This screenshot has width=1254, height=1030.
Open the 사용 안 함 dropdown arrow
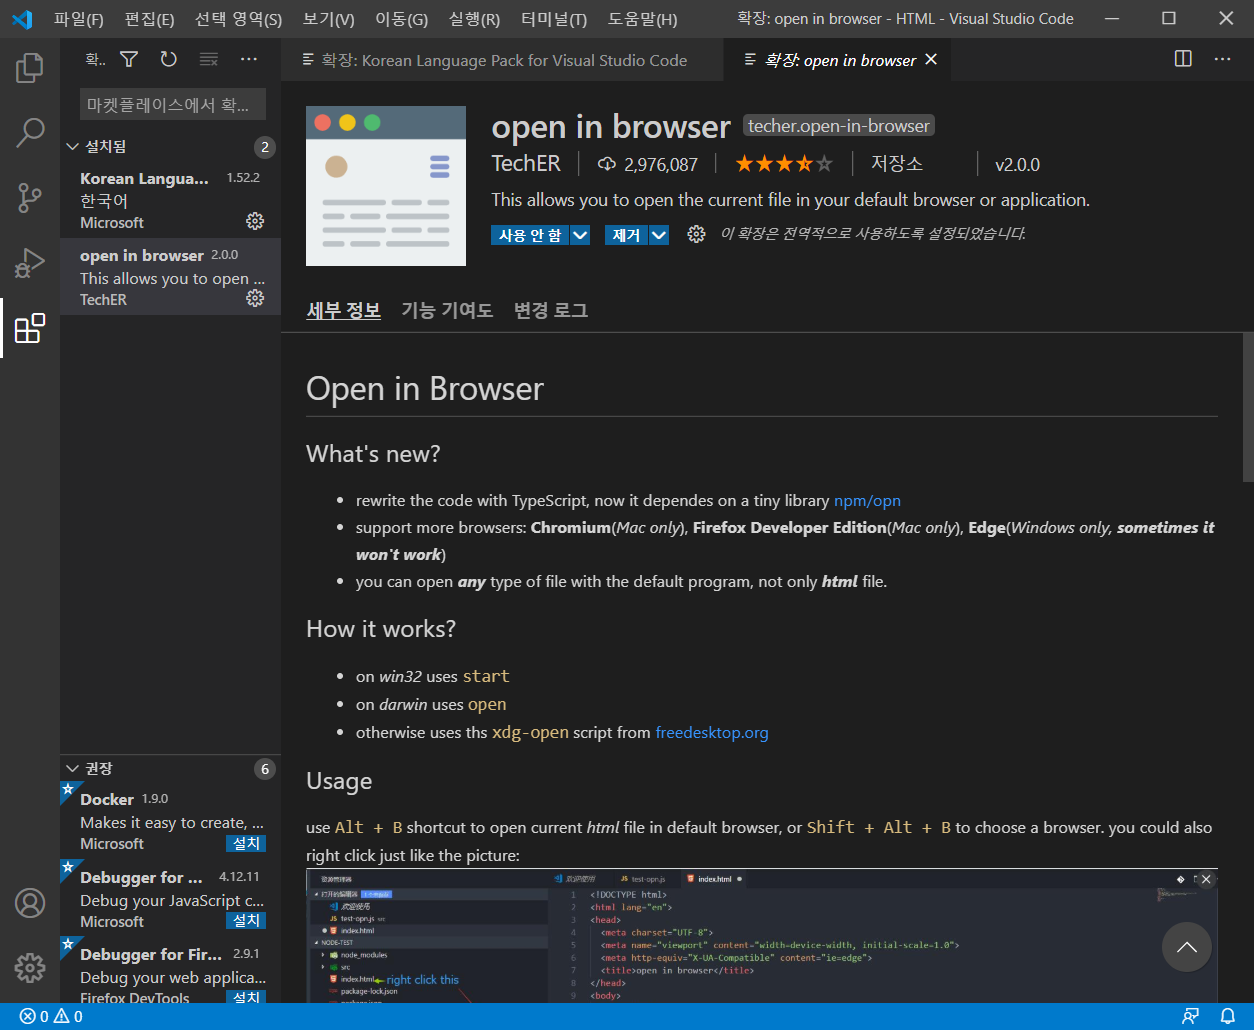pyautogui.click(x=580, y=235)
